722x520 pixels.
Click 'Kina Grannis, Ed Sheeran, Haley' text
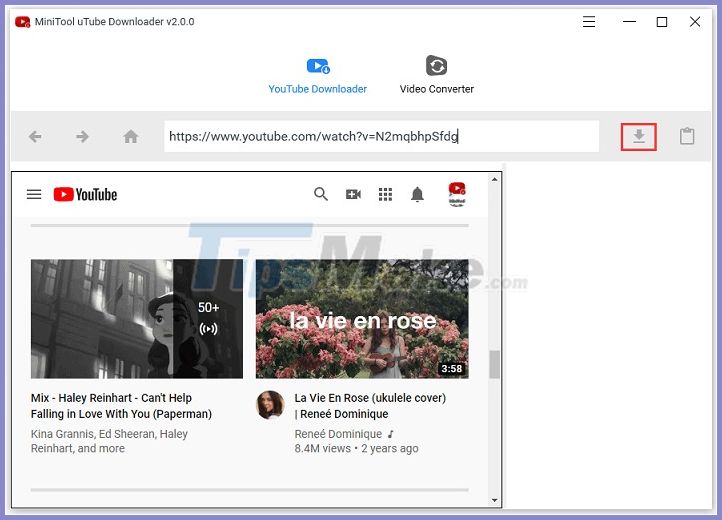109,434
